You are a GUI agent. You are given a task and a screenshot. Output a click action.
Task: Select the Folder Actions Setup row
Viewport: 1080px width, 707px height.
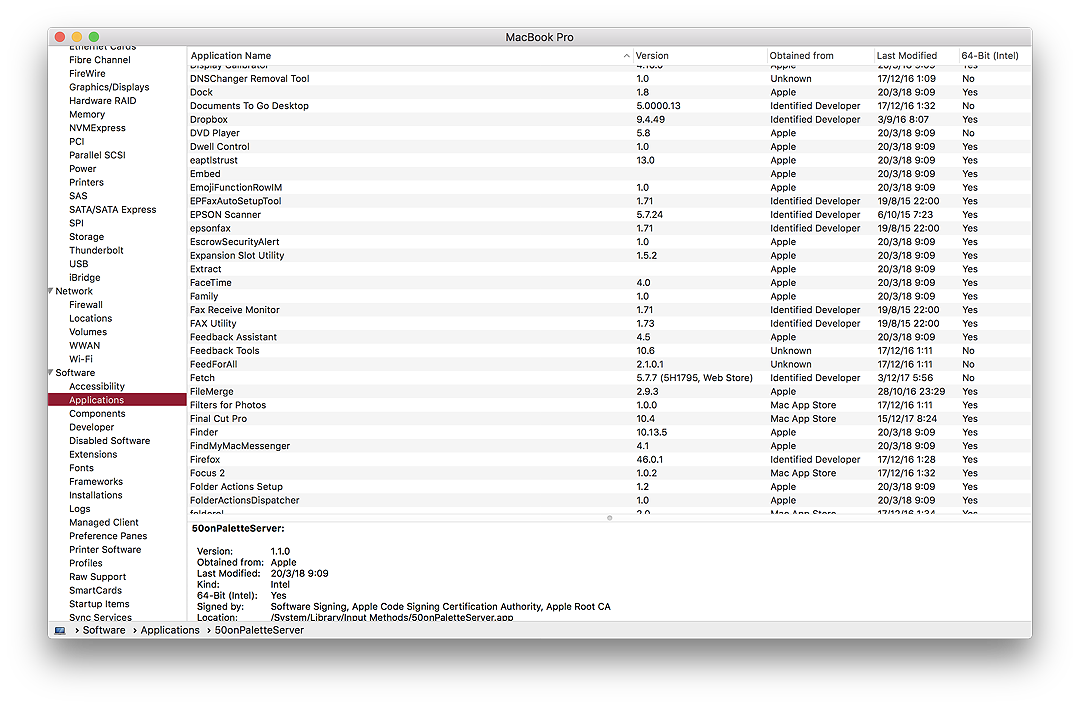pos(609,486)
